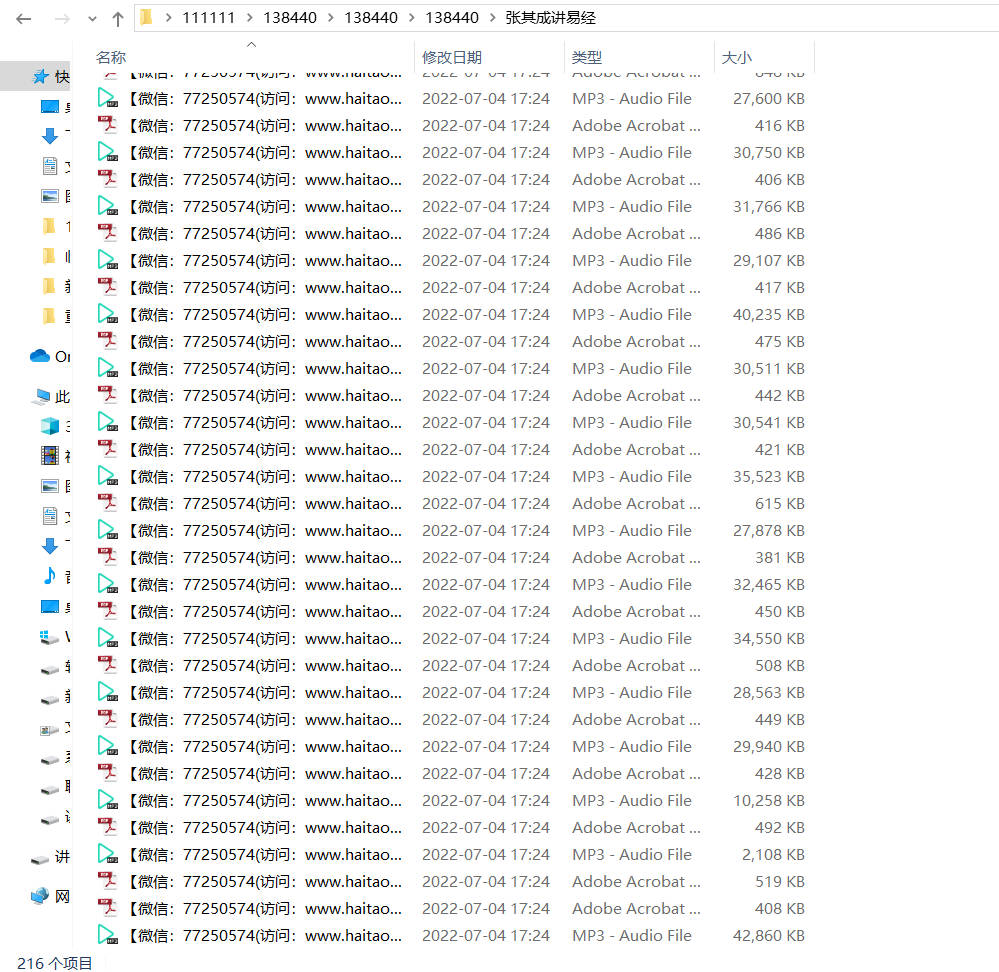
Task: Click MP3 file icon of the 27,600 KB row
Action: click(x=107, y=98)
